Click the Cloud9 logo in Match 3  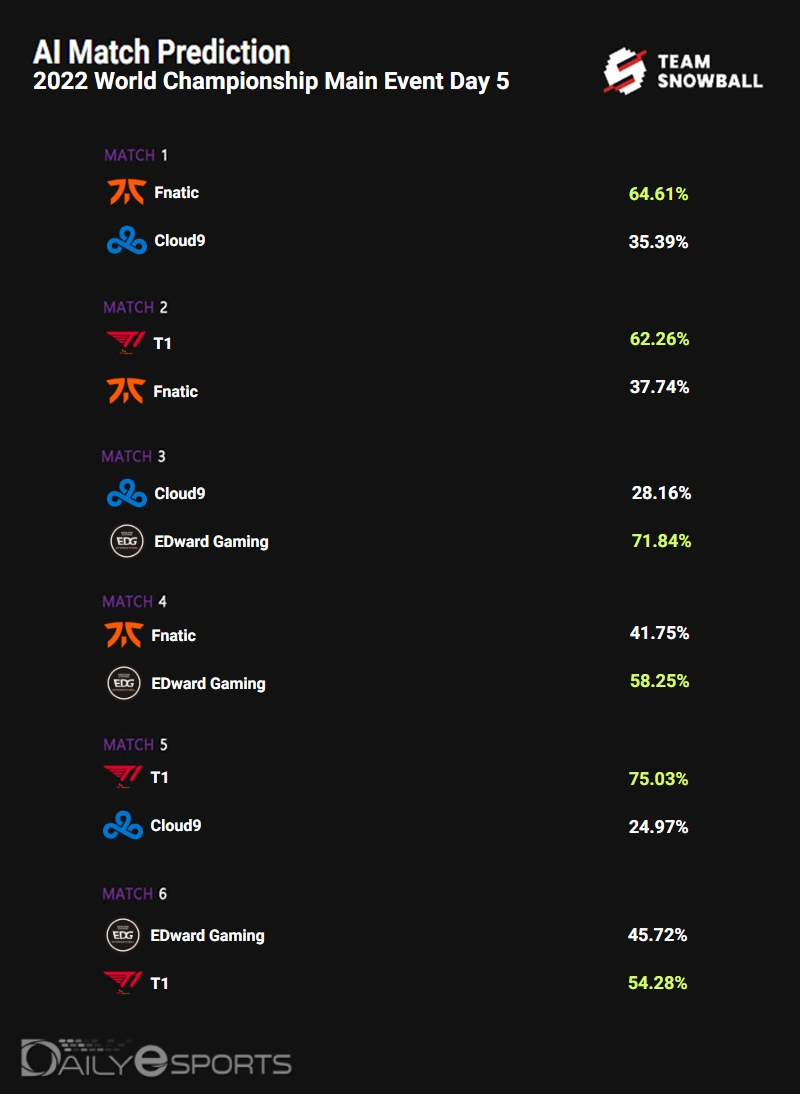point(127,493)
